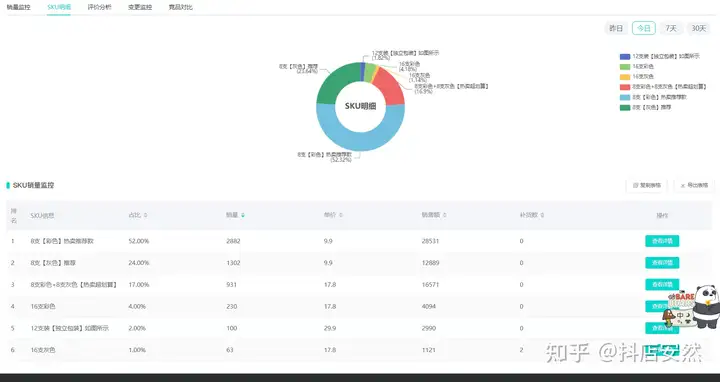Click the 16支灰色 SKU name in table
Screen dimensions: 720x382
(x=43, y=350)
